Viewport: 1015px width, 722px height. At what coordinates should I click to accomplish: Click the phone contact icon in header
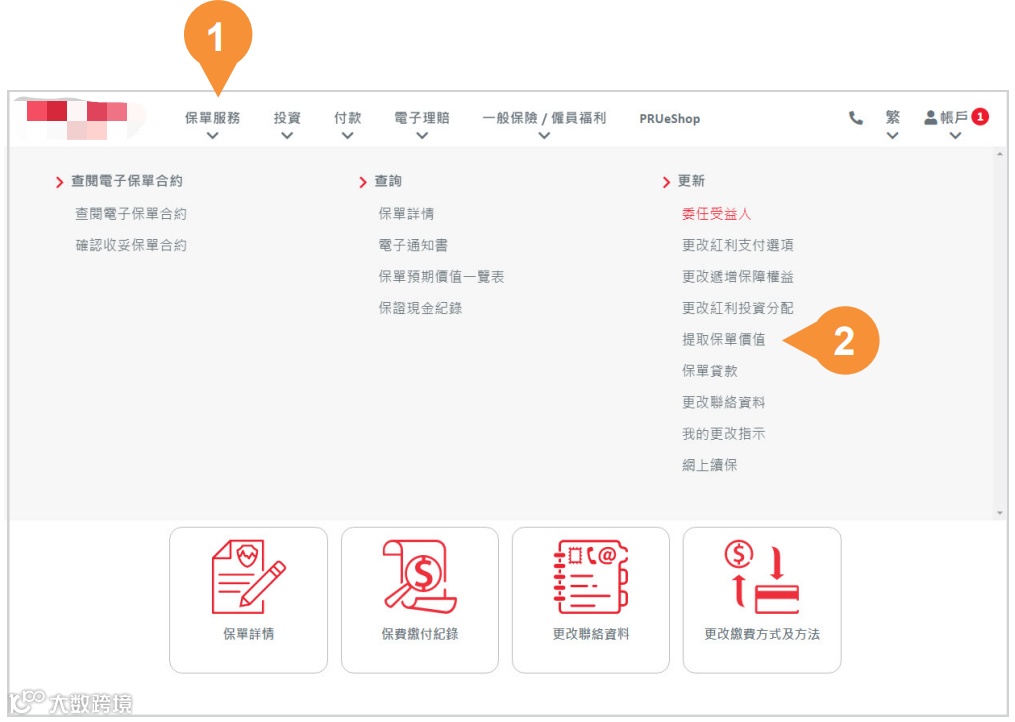coord(855,119)
